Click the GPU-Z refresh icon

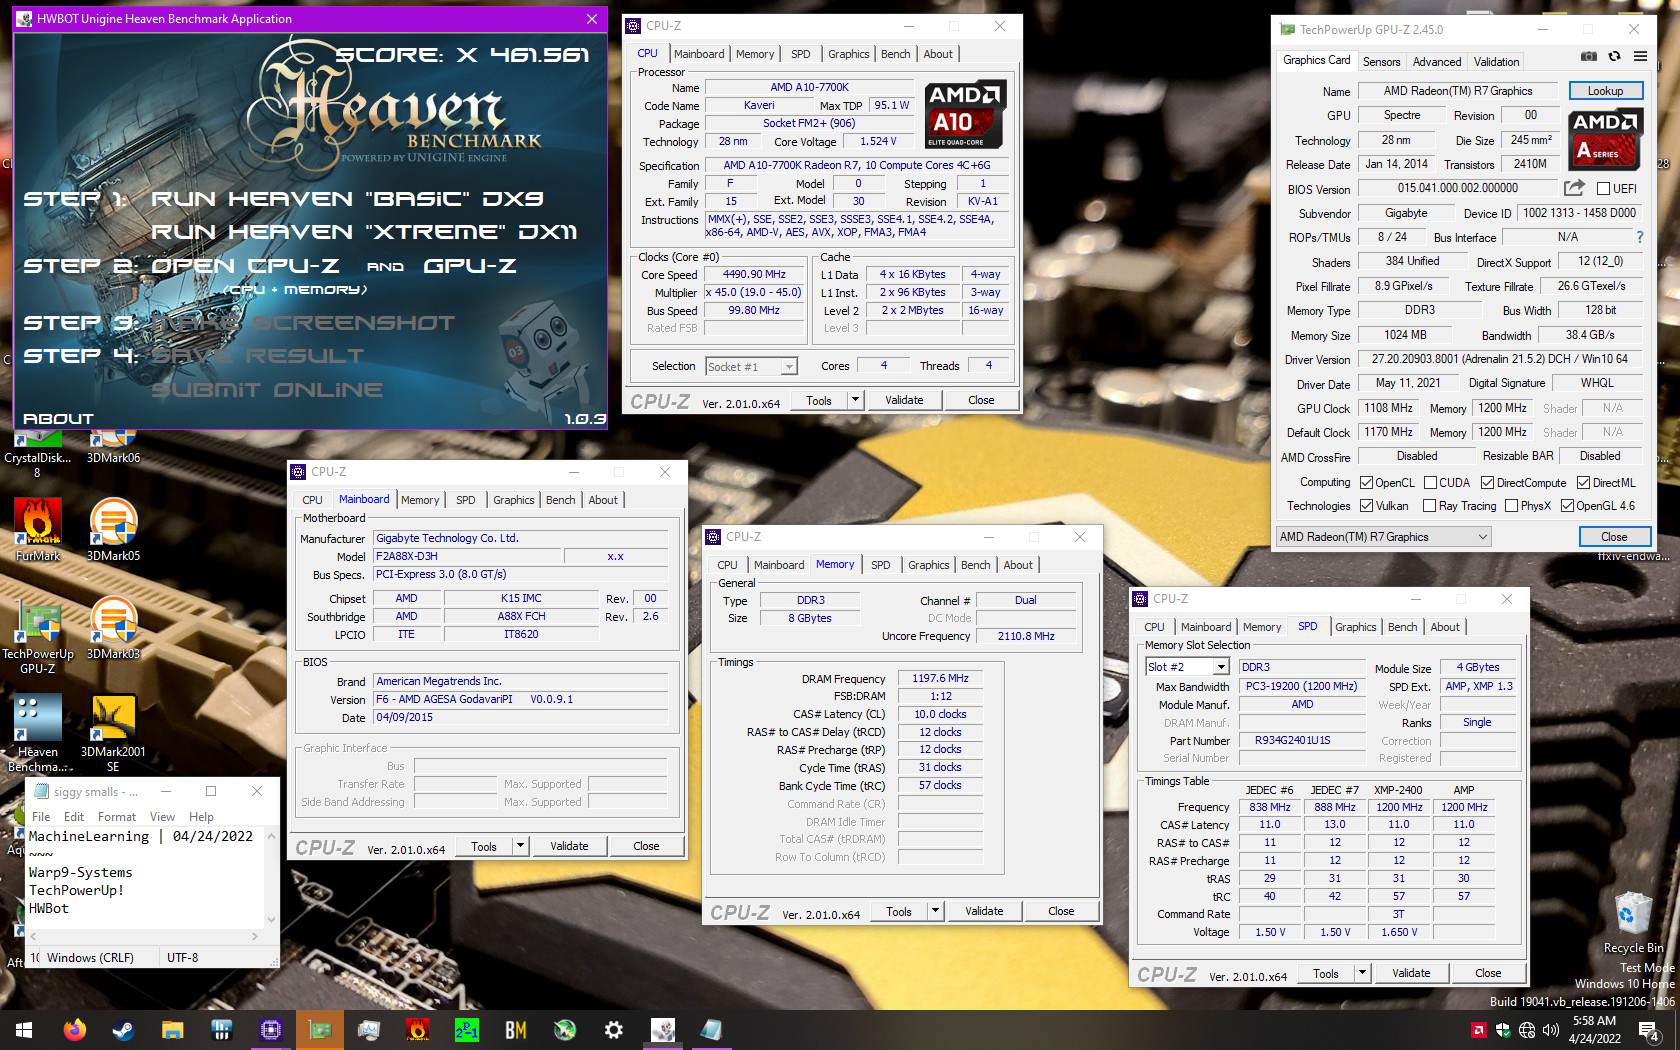tap(1614, 56)
